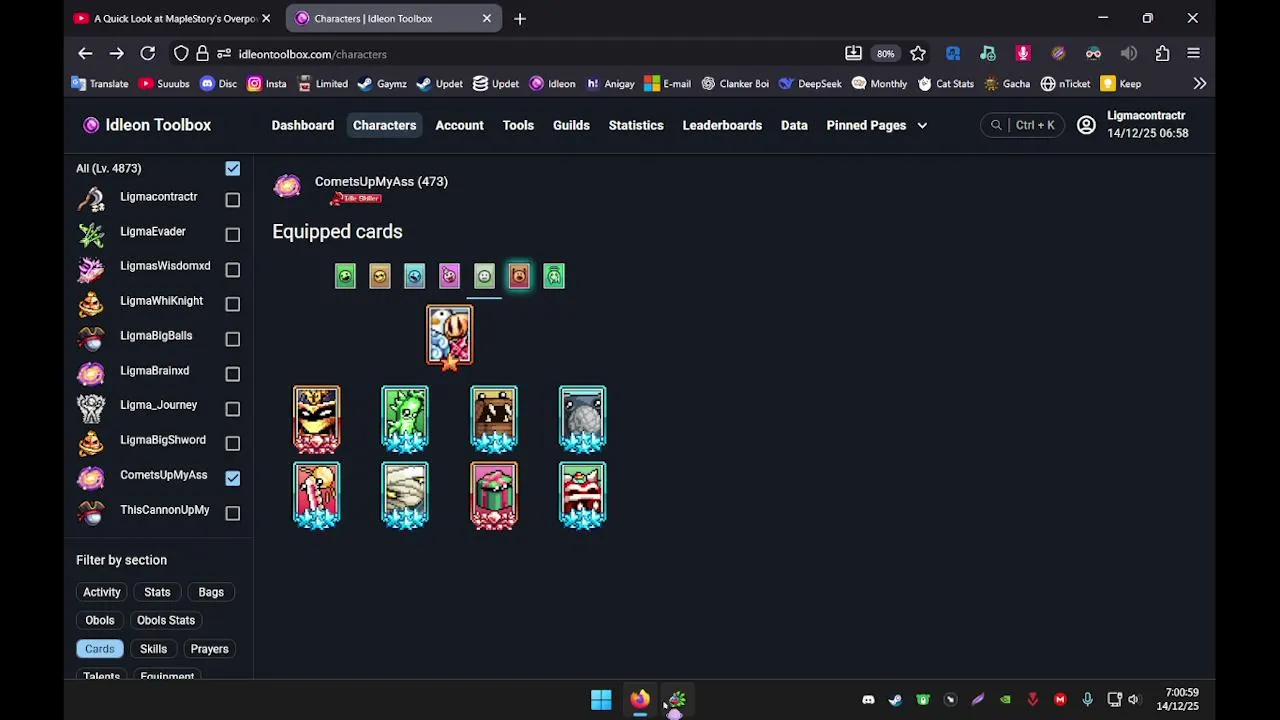Viewport: 1280px width, 720px height.
Task: Filter by Stats section
Action: [x=157, y=592]
